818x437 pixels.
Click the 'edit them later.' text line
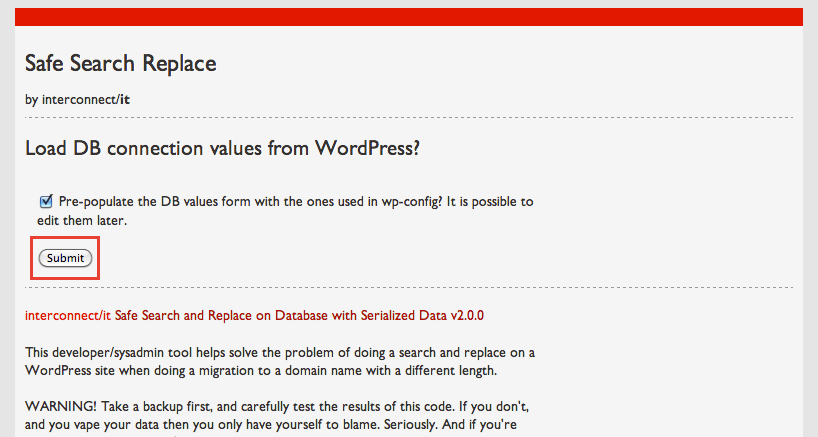click(x=82, y=221)
